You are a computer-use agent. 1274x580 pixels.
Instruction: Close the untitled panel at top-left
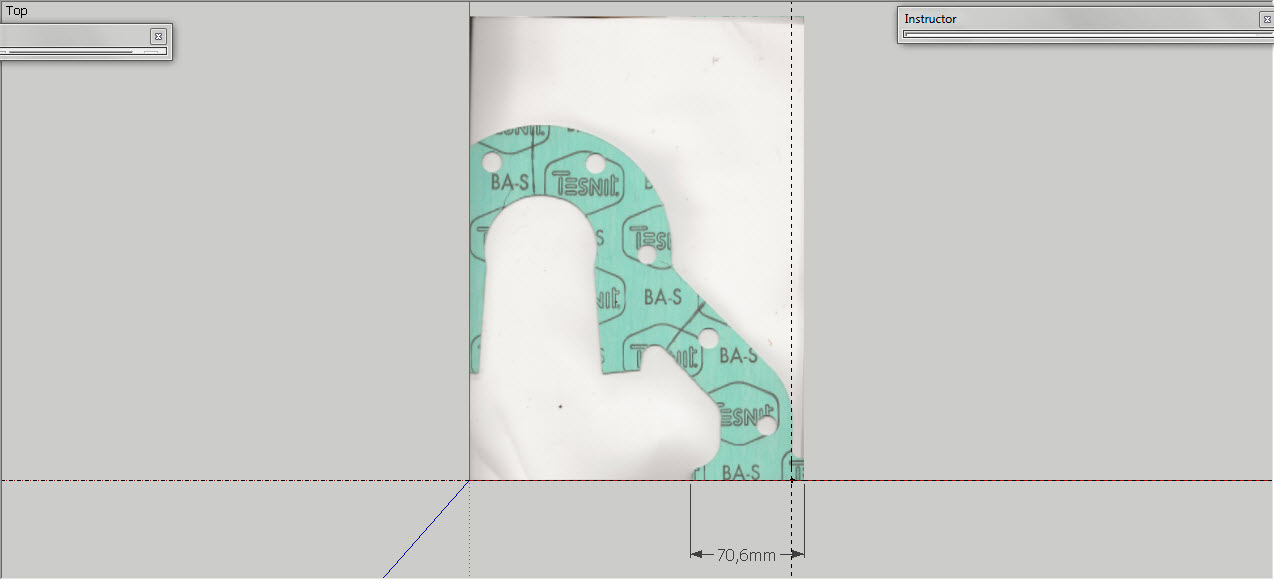click(158, 36)
